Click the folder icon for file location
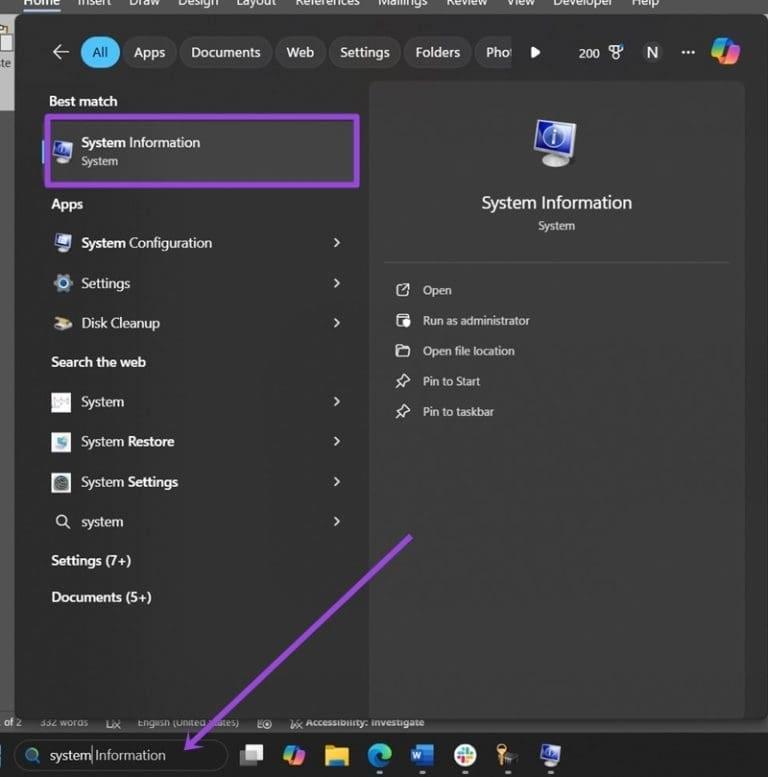Image resolution: width=768 pixels, height=777 pixels. (403, 350)
